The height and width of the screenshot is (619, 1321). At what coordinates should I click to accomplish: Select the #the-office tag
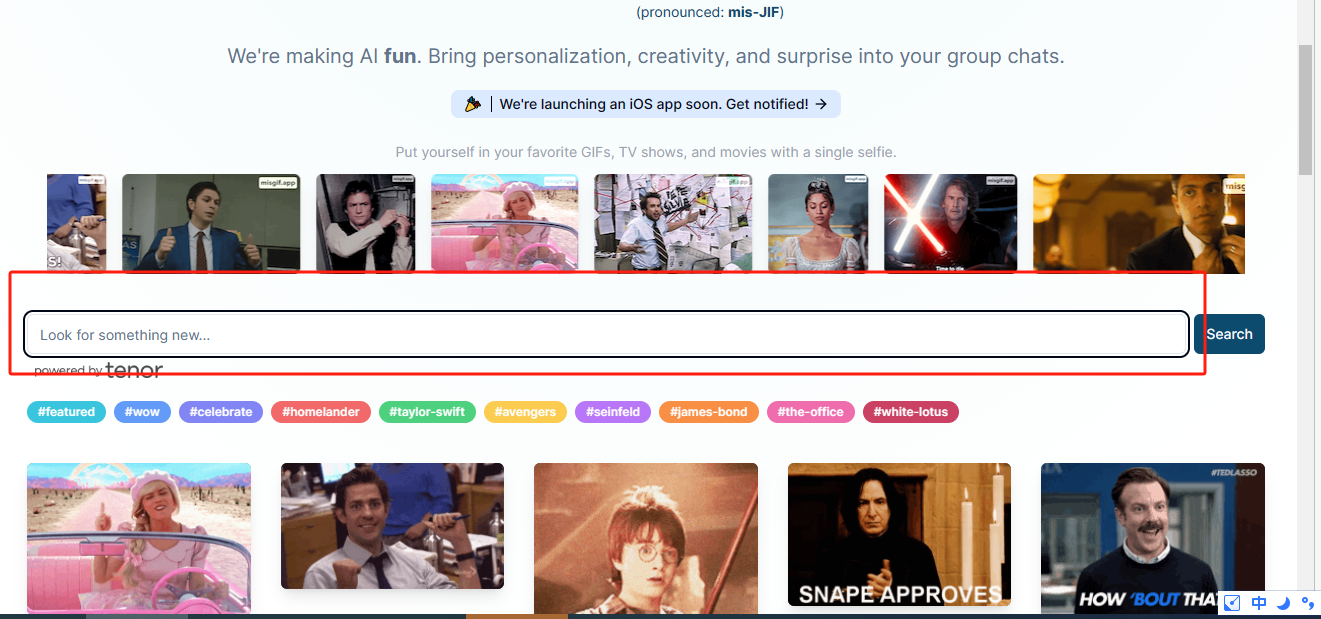pyautogui.click(x=811, y=412)
